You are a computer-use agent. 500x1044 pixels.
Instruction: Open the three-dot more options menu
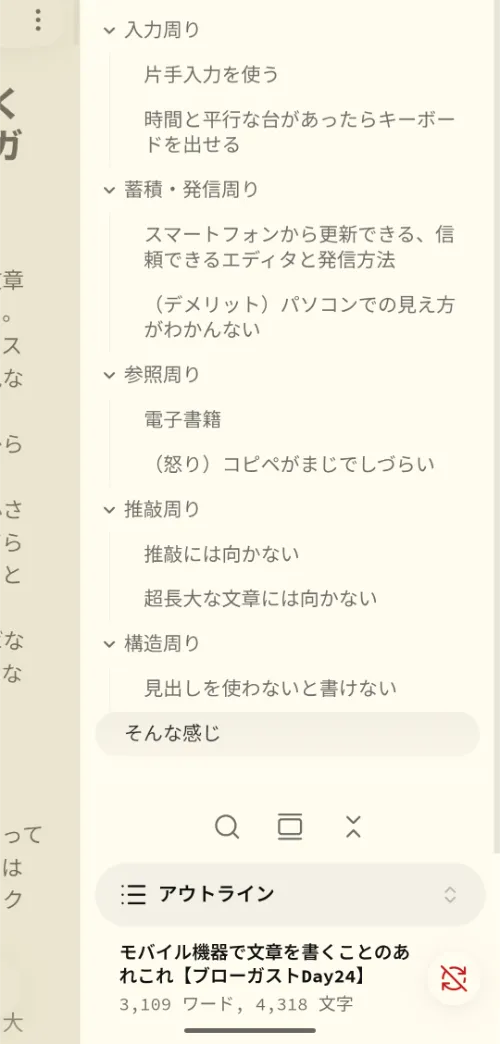pyautogui.click(x=38, y=20)
